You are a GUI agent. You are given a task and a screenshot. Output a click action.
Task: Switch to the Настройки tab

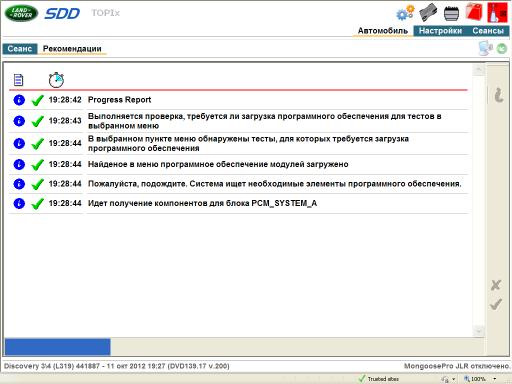(440, 31)
